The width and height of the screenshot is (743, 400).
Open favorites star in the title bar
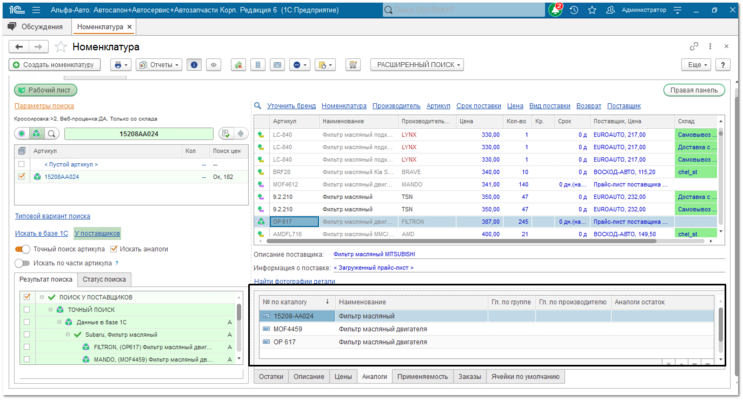coord(592,10)
